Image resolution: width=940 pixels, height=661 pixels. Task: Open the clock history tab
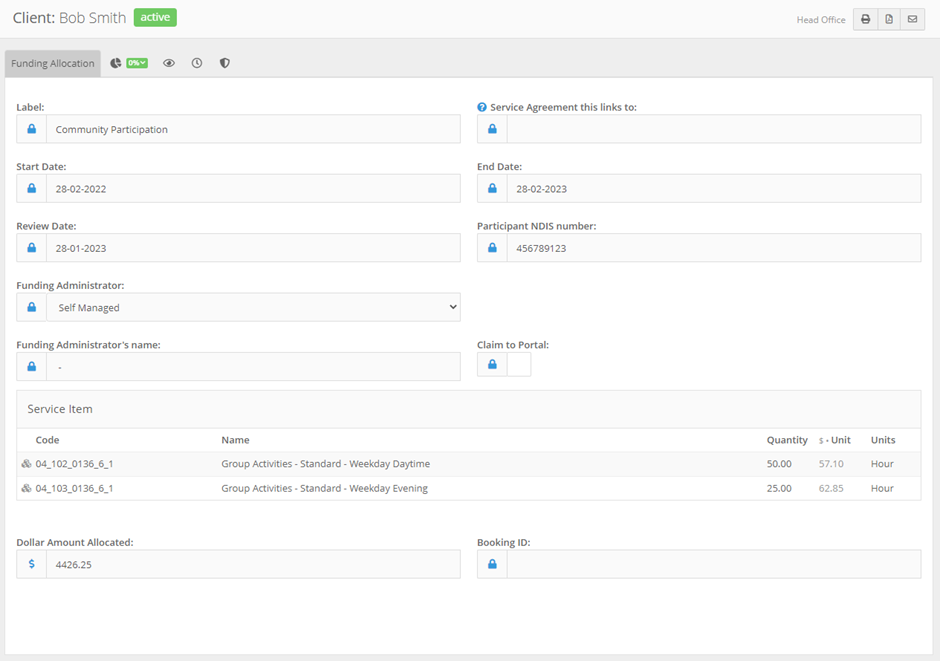tap(197, 63)
